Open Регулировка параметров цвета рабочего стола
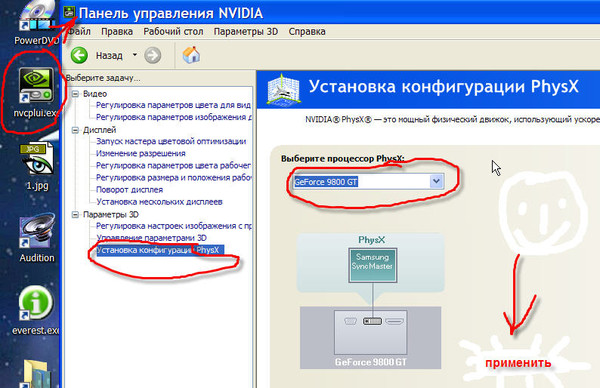Viewport: 600px width, 388px height. pyautogui.click(x=173, y=166)
